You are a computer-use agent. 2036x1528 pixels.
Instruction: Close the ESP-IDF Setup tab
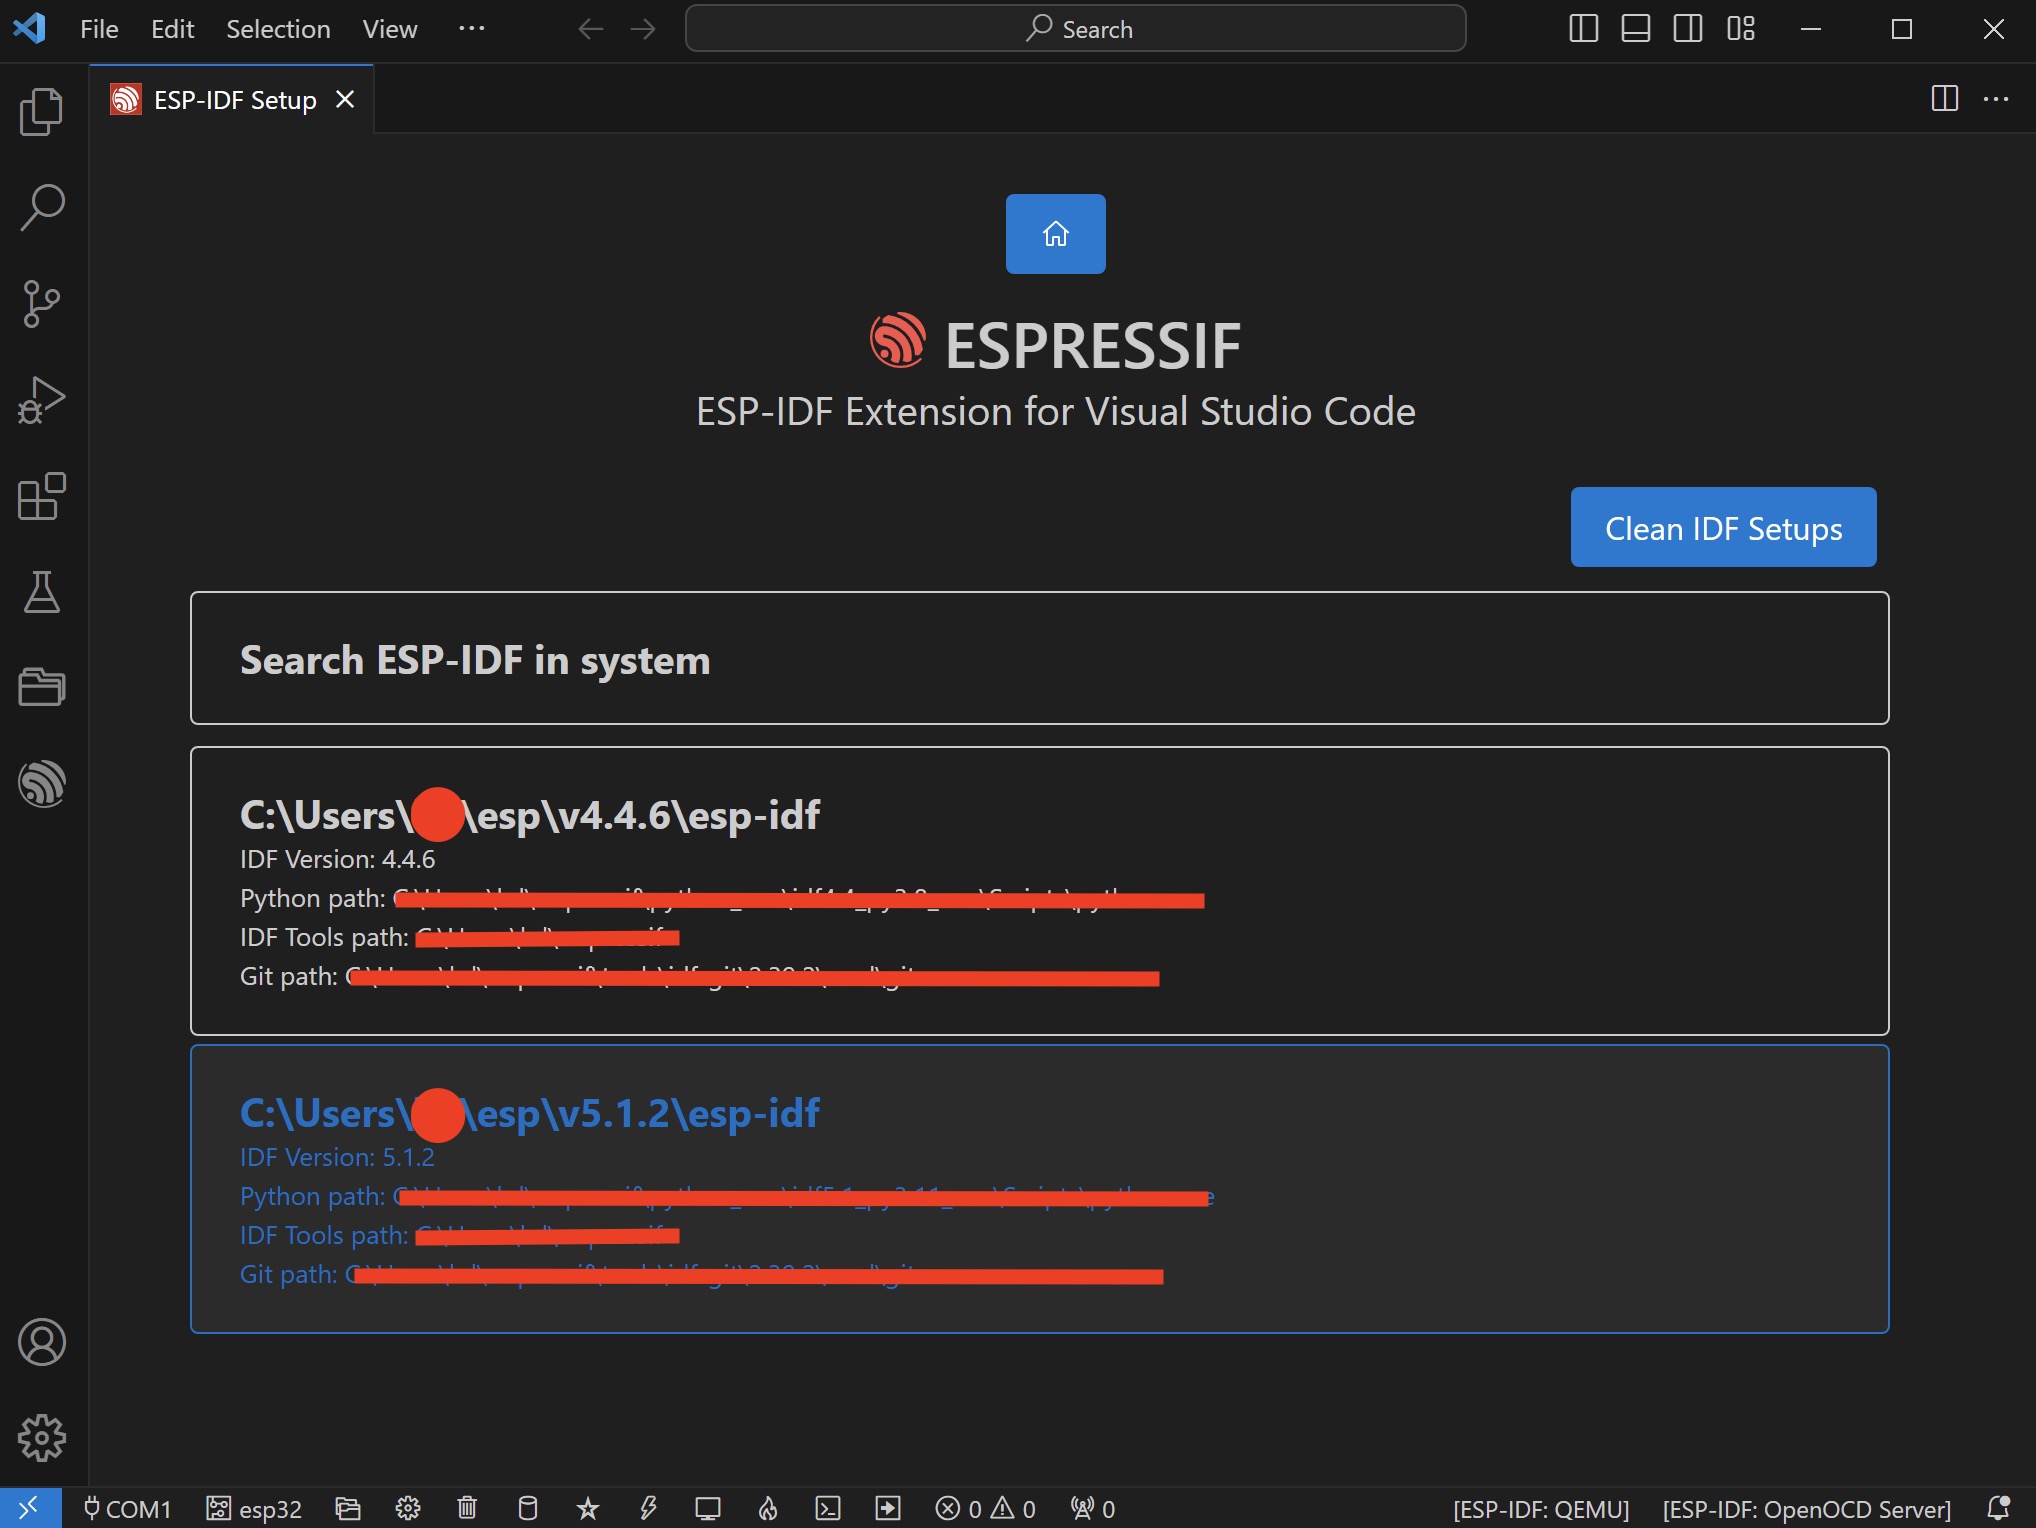tap(345, 99)
